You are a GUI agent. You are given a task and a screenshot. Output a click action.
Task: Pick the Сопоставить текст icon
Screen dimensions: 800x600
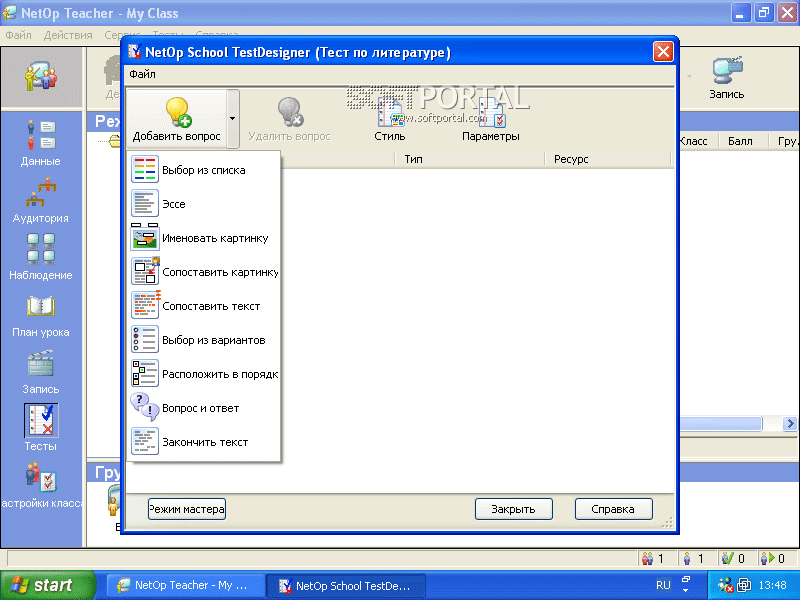pos(145,305)
